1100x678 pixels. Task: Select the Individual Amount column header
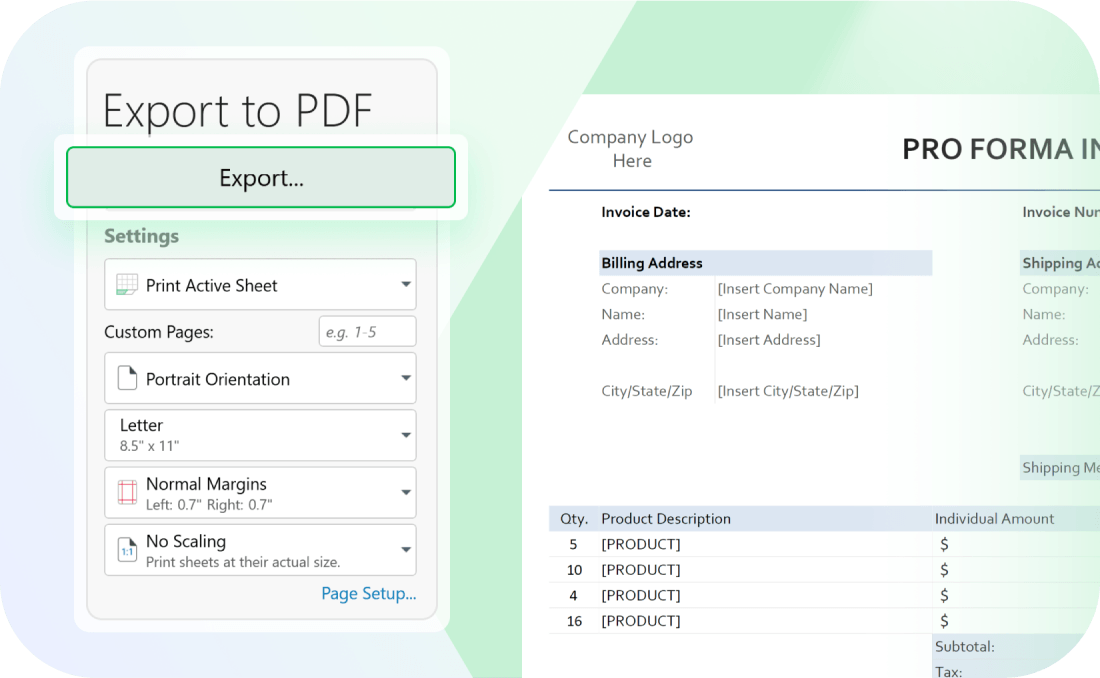point(994,519)
